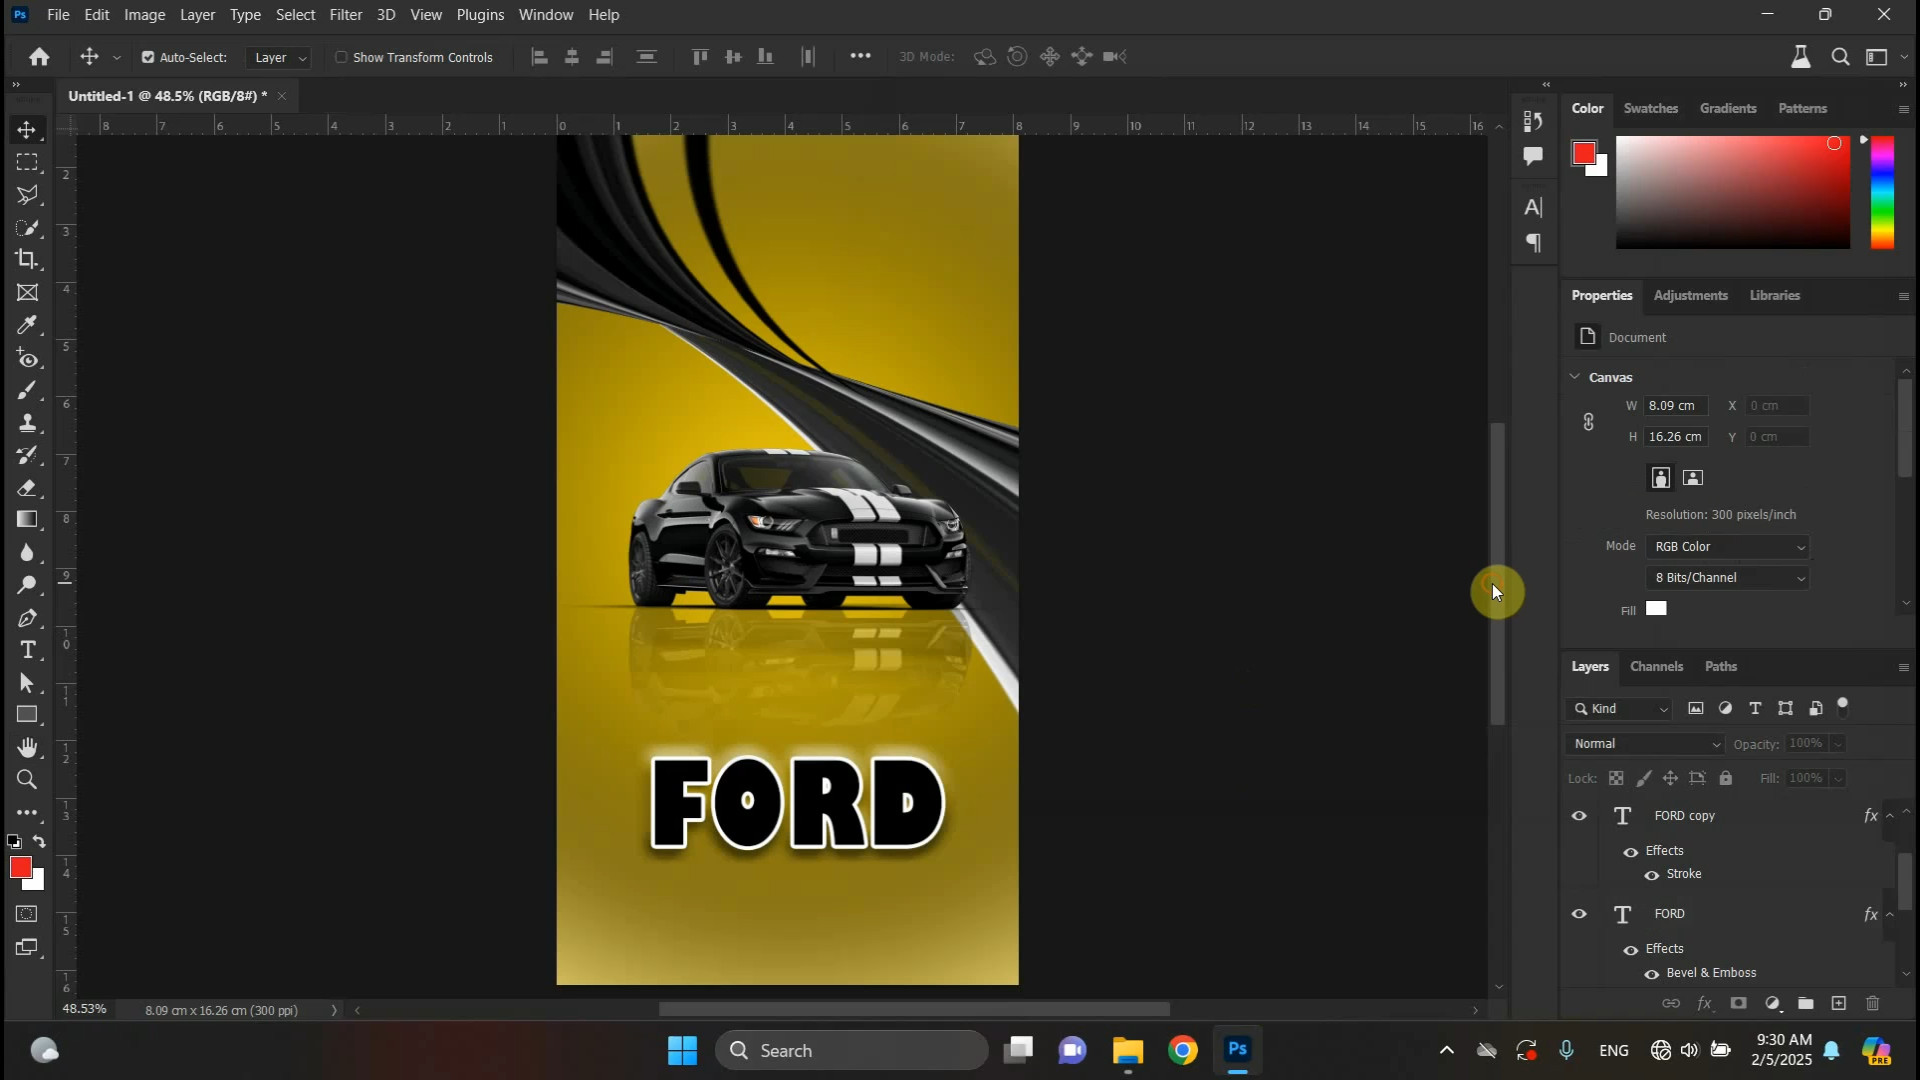
Task: Select the Crop tool
Action: tap(27, 260)
